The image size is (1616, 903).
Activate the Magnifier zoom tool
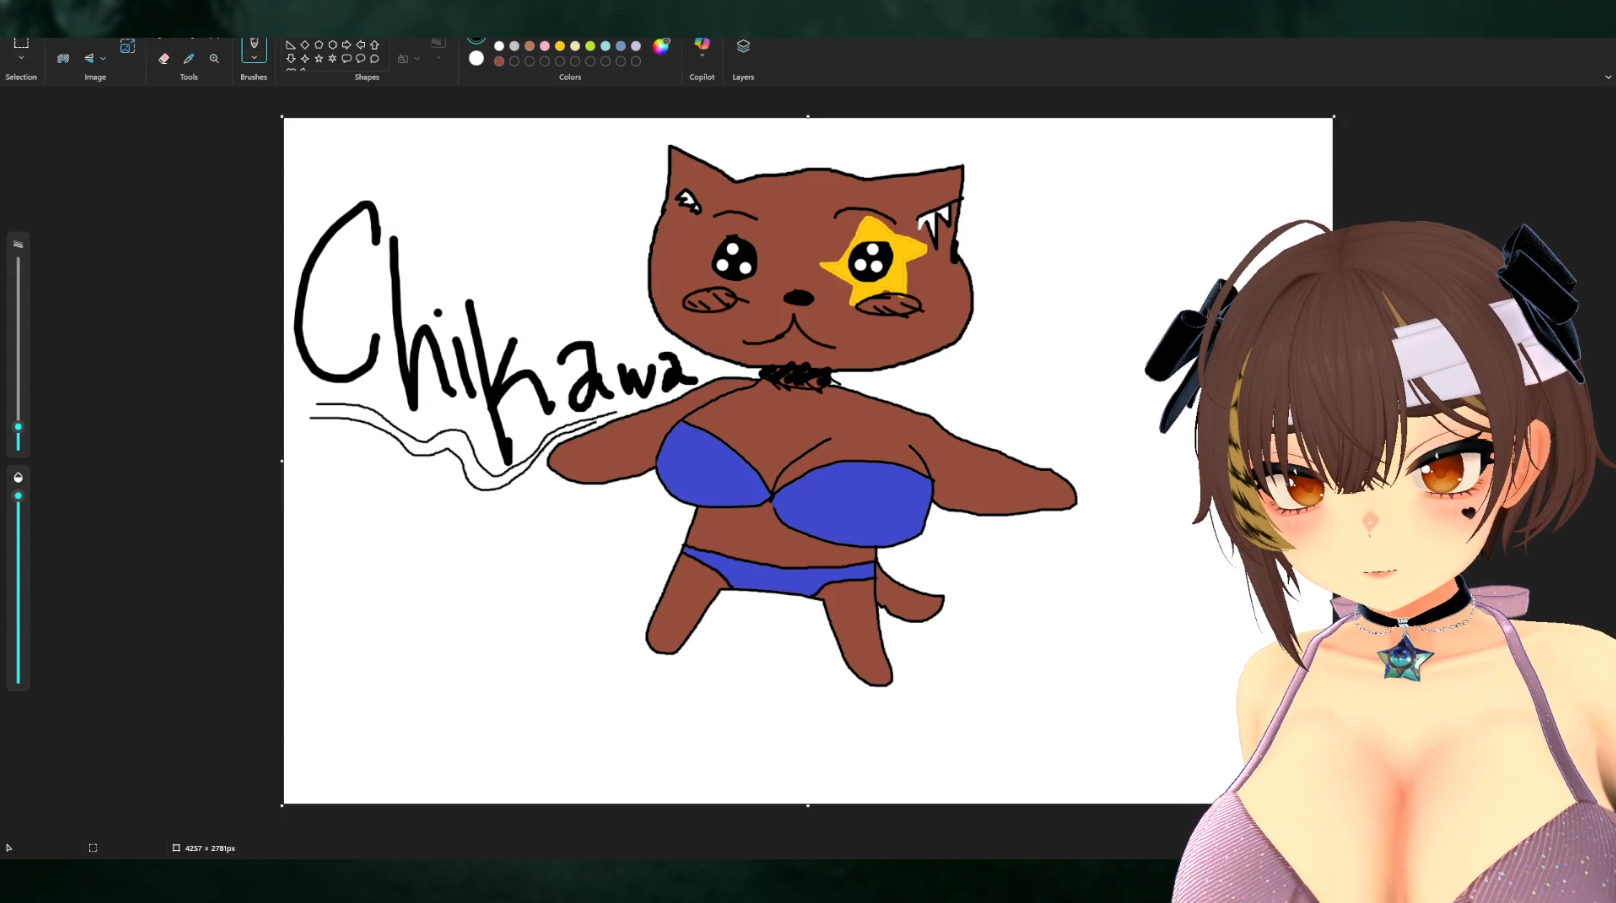[x=214, y=59]
